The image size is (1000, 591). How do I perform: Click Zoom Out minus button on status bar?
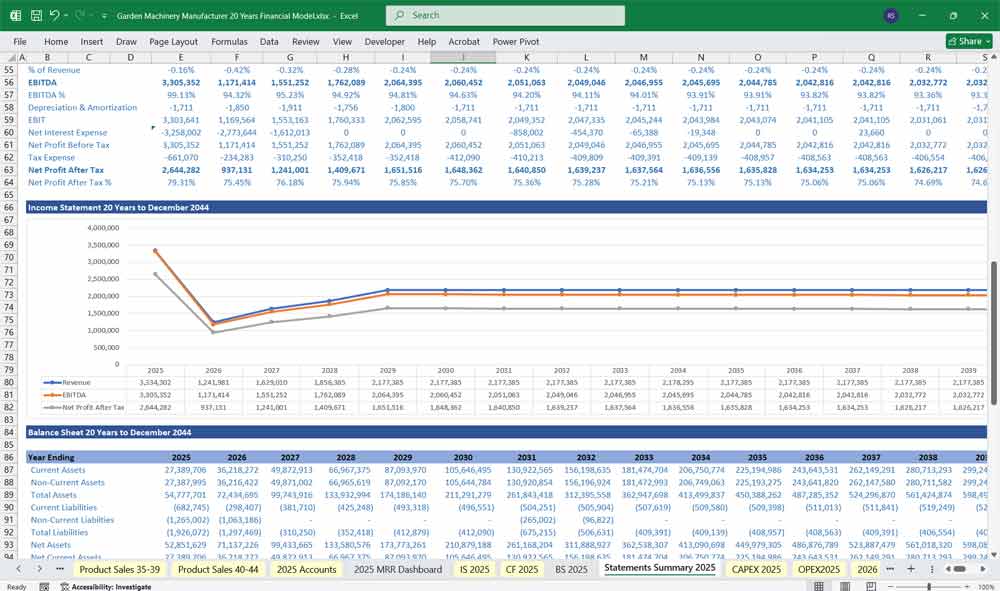[889, 585]
